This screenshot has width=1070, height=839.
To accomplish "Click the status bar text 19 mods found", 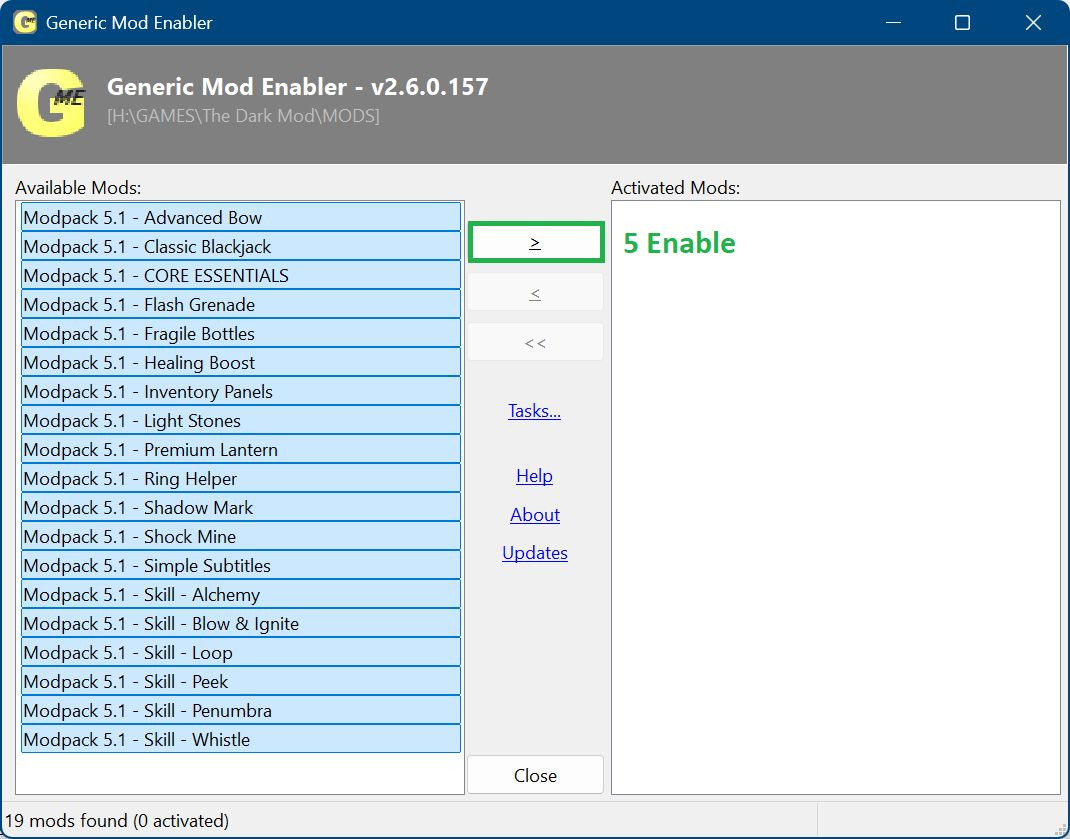I will tap(117, 820).
